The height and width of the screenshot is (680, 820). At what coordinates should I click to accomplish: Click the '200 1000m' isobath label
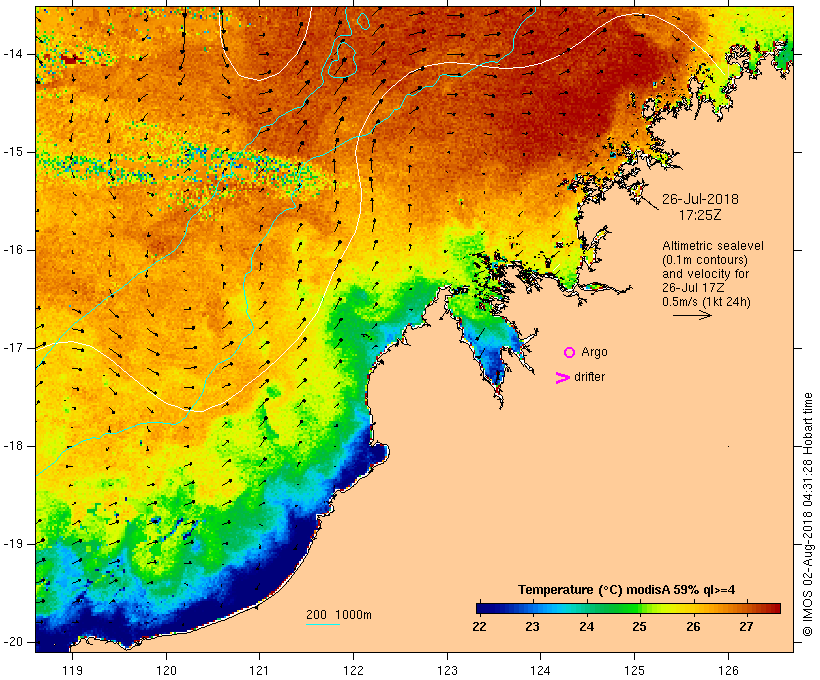point(339,615)
